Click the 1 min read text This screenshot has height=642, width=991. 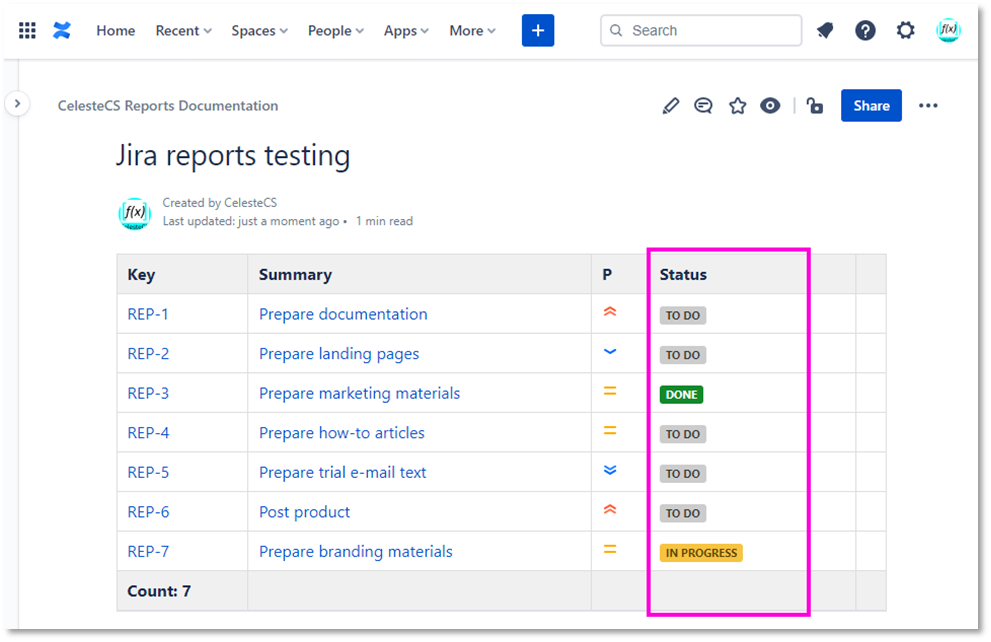coord(384,221)
